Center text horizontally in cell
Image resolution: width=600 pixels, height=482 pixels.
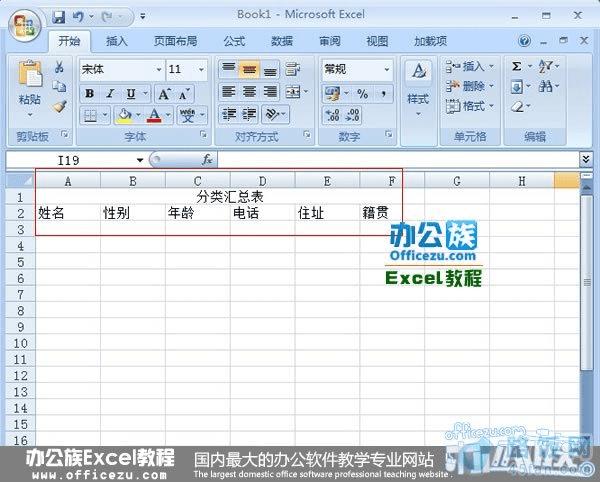coord(249,92)
